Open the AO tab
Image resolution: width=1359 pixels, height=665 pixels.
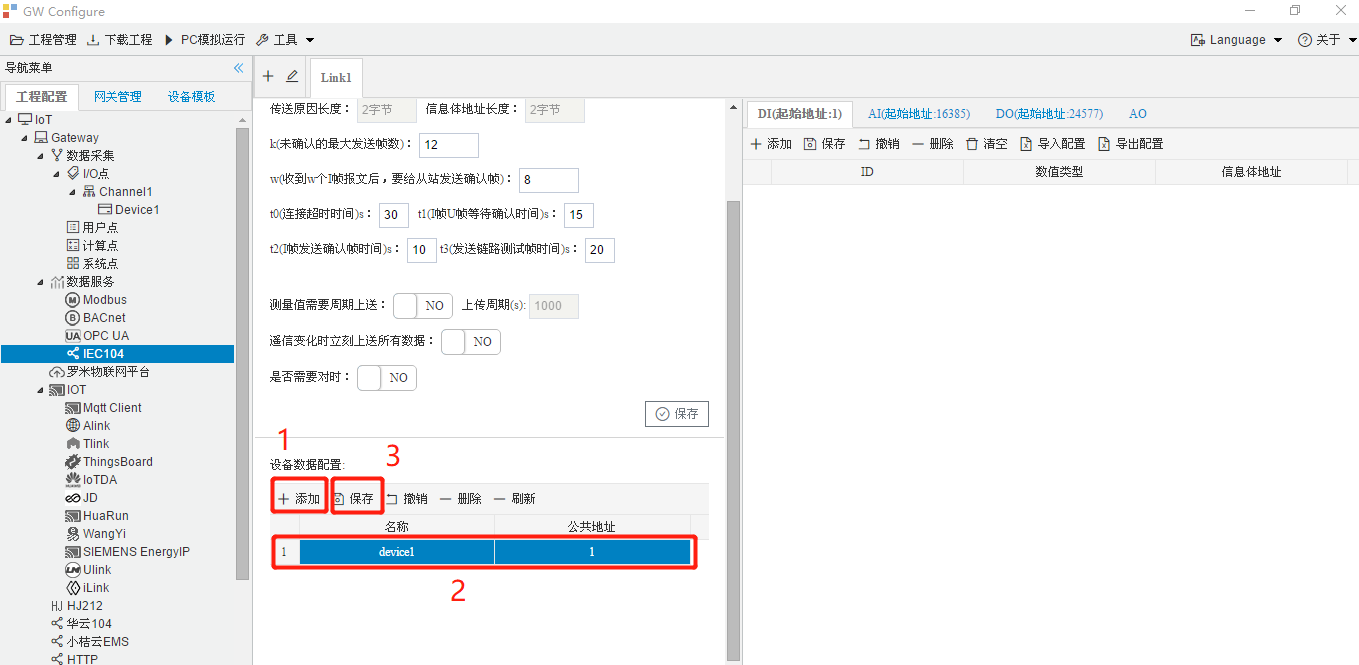(x=1138, y=114)
